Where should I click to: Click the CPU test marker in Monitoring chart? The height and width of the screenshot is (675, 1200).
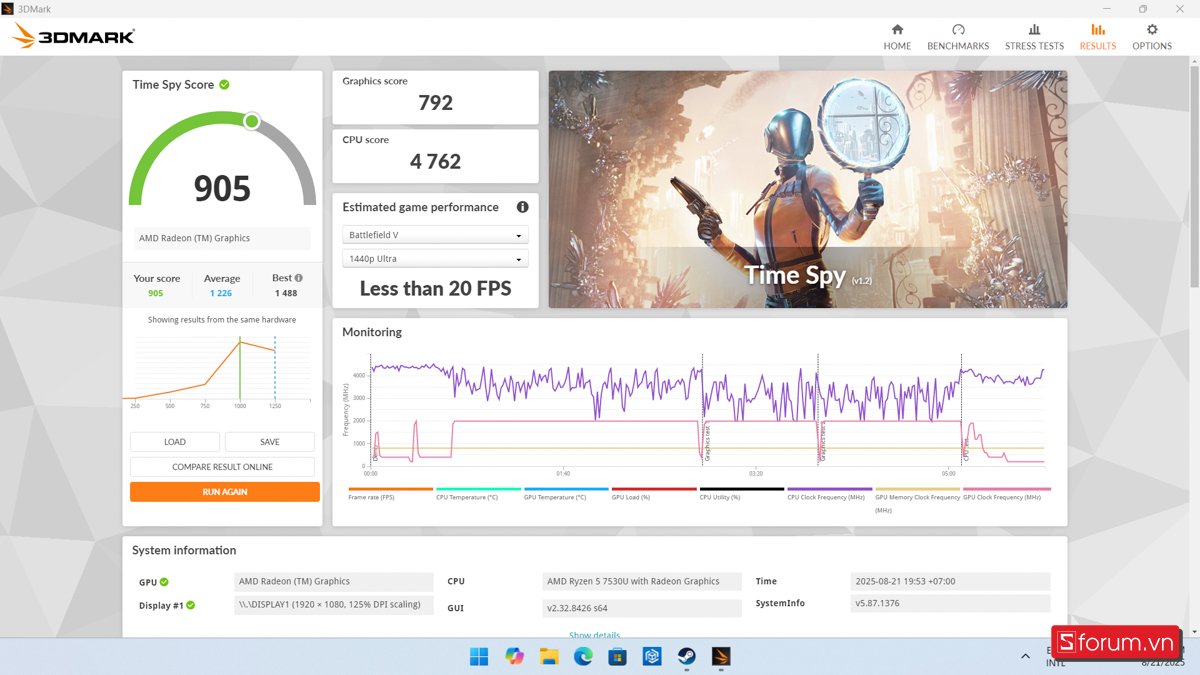965,450
